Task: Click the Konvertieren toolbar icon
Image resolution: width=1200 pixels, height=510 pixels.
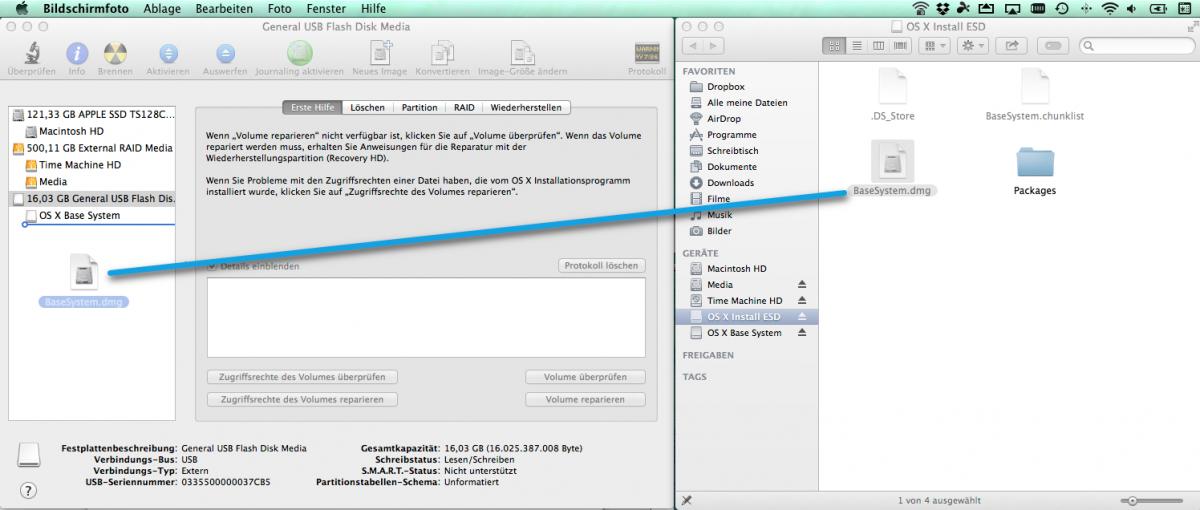Action: 442,52
